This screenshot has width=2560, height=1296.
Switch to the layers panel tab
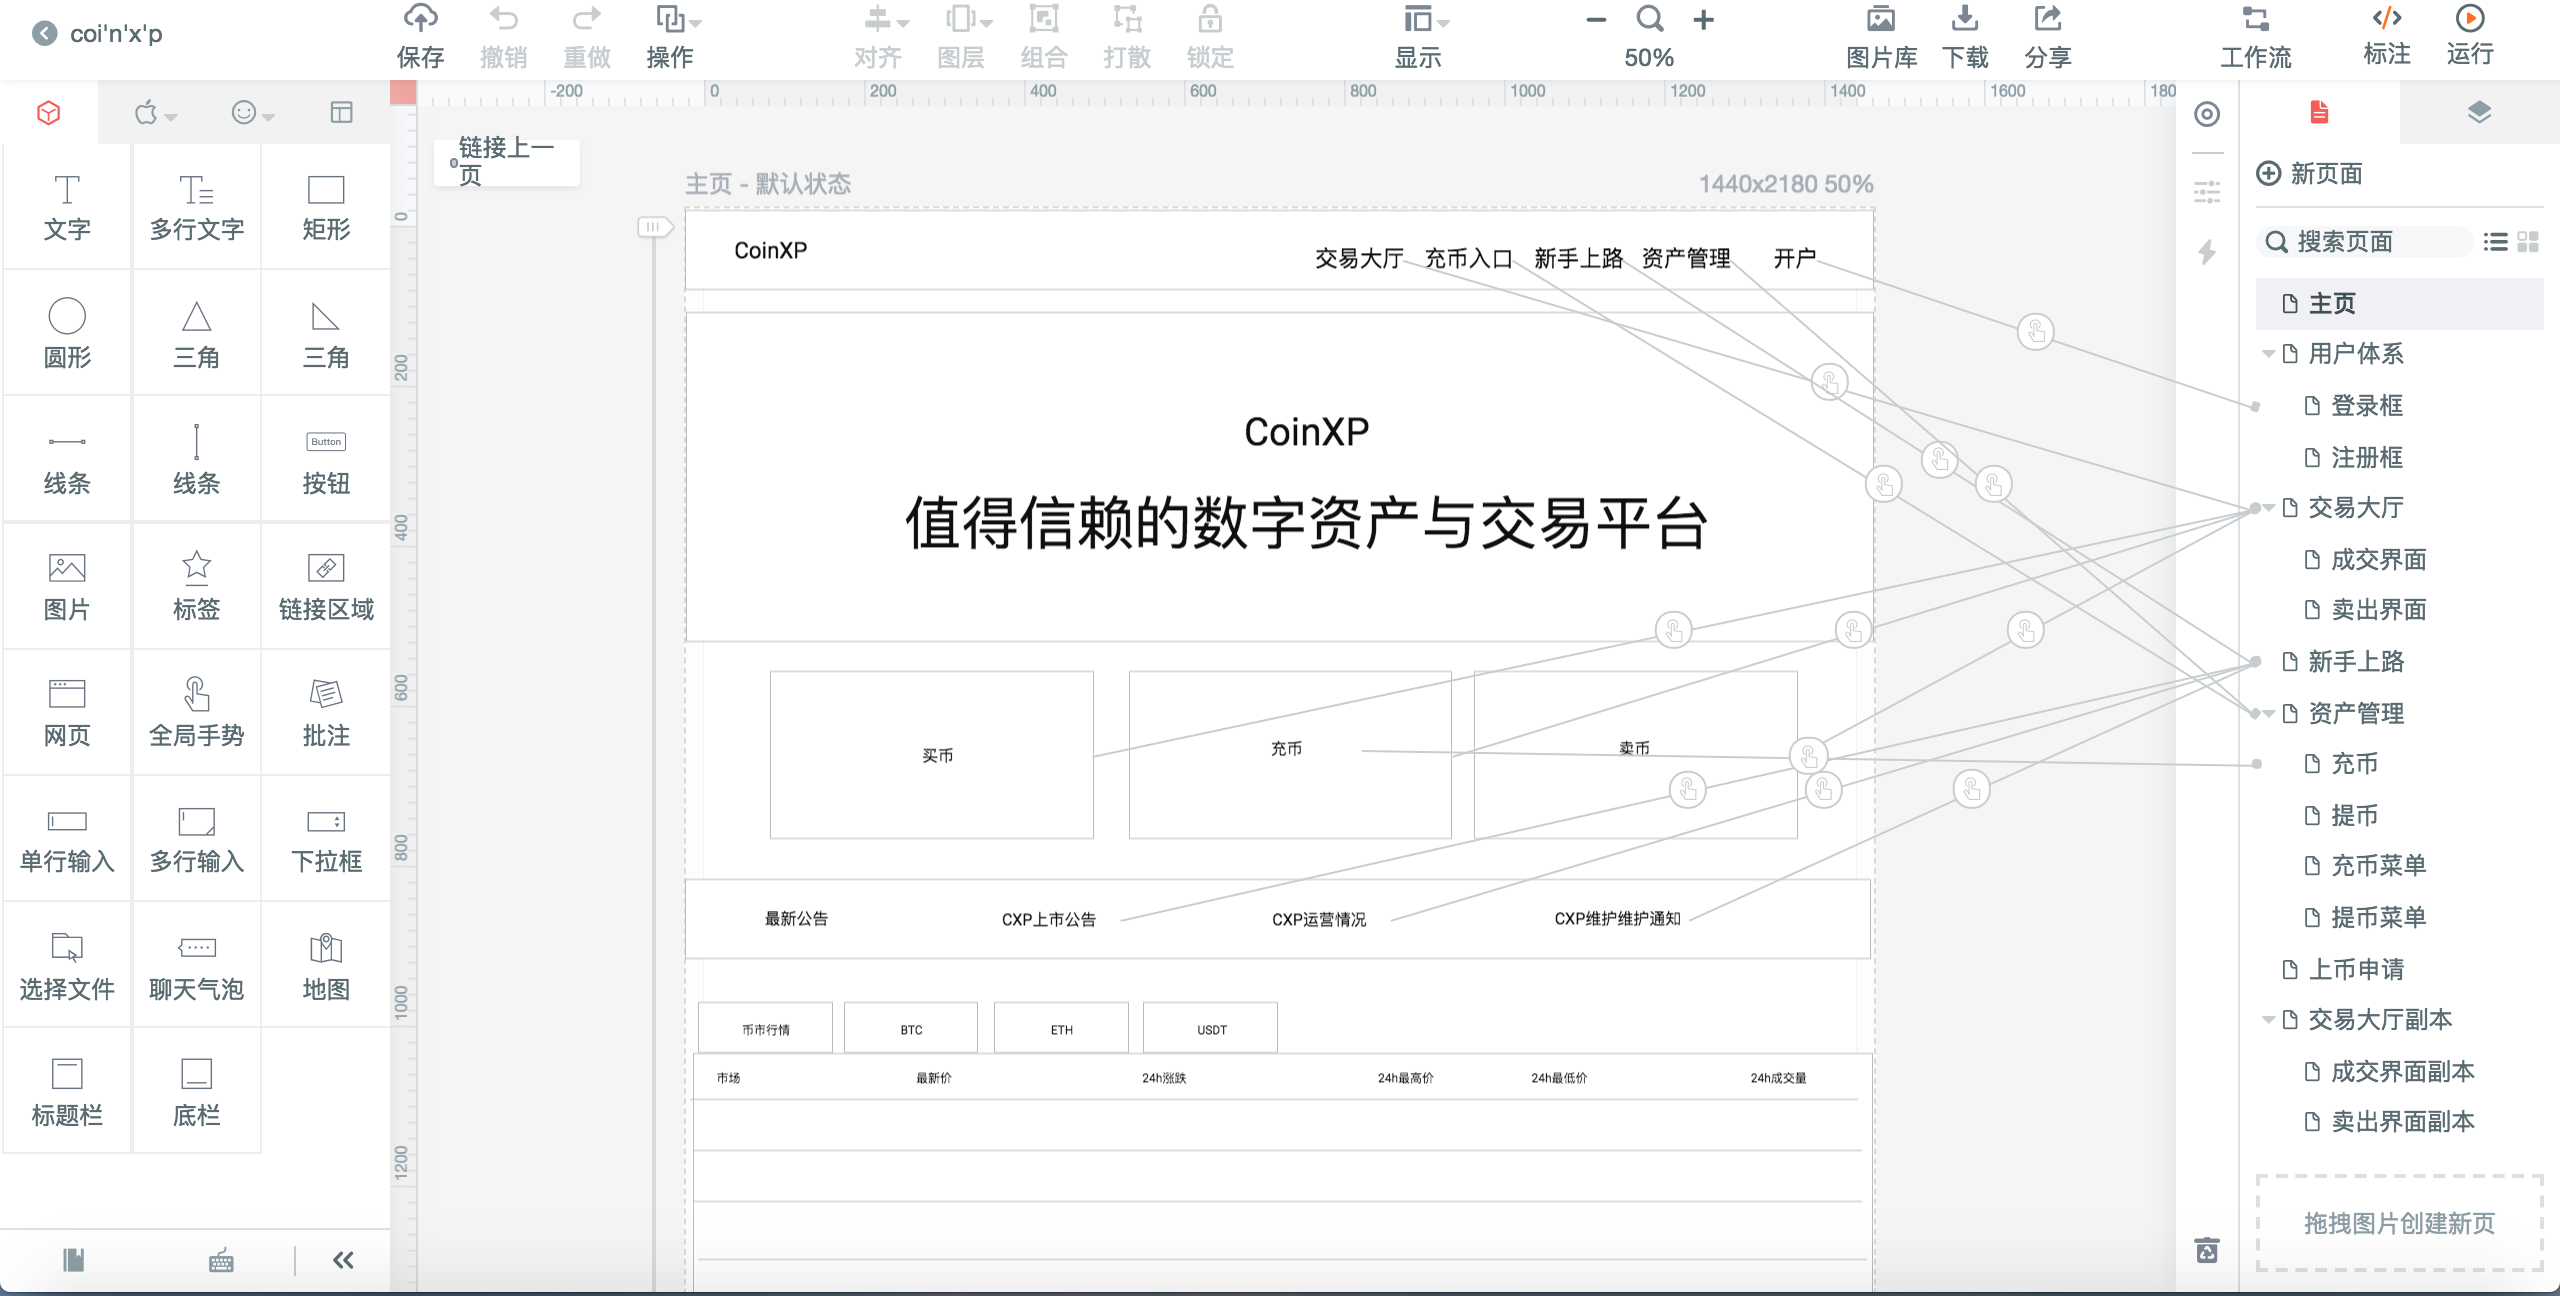[x=2479, y=112]
